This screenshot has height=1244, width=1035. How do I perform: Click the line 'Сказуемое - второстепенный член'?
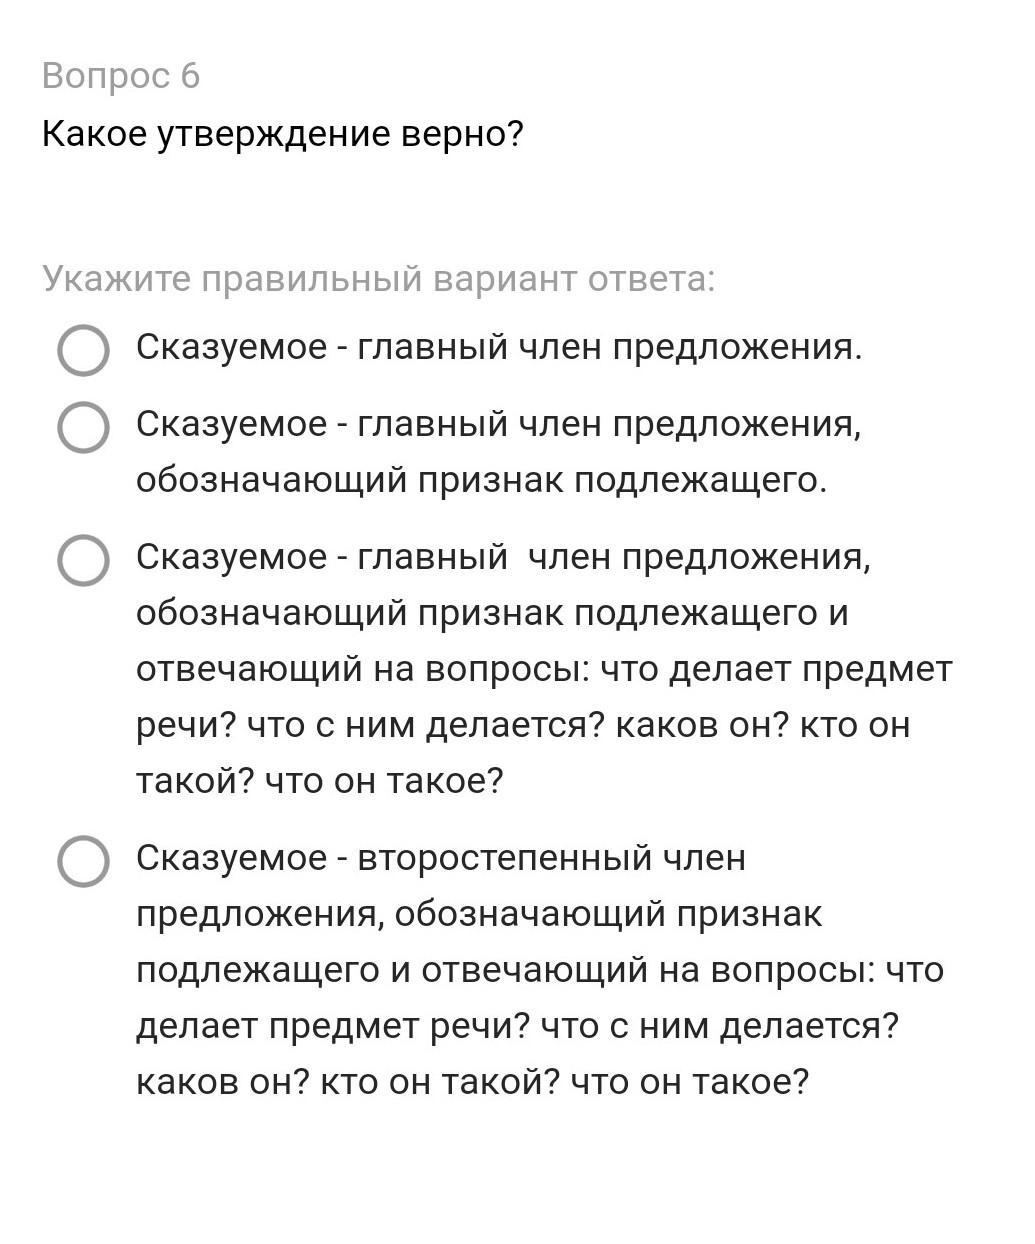[441, 858]
